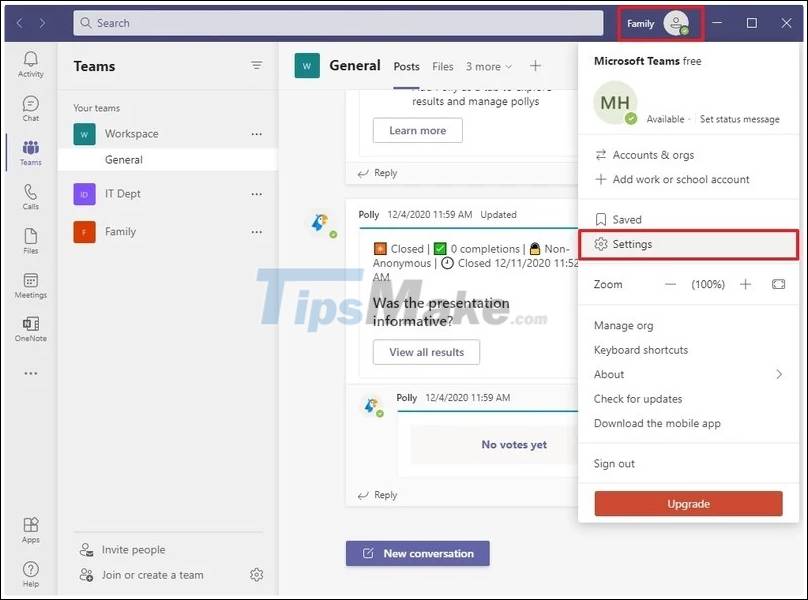This screenshot has width=808, height=600.
Task: Expand the 3 more tabs dropdown
Action: [x=489, y=66]
